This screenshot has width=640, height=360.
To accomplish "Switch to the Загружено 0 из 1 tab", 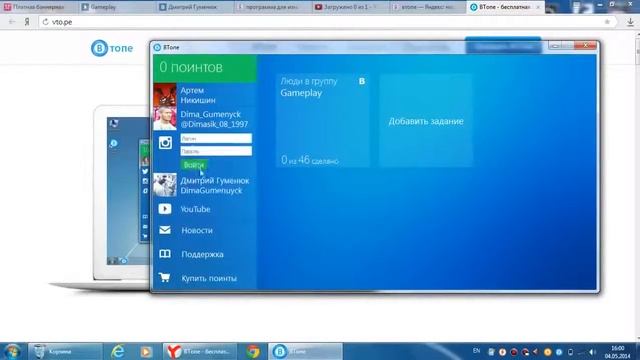I will (x=350, y=7).
